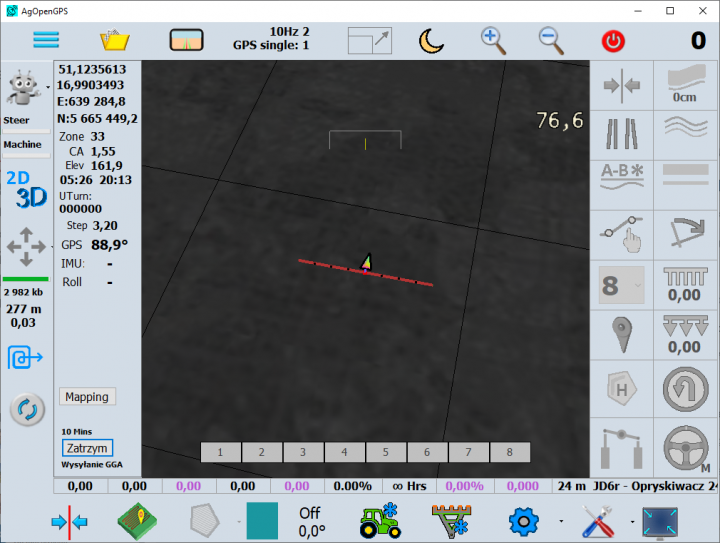Click the teal section color swatch
The image size is (720, 543).
pos(262,521)
